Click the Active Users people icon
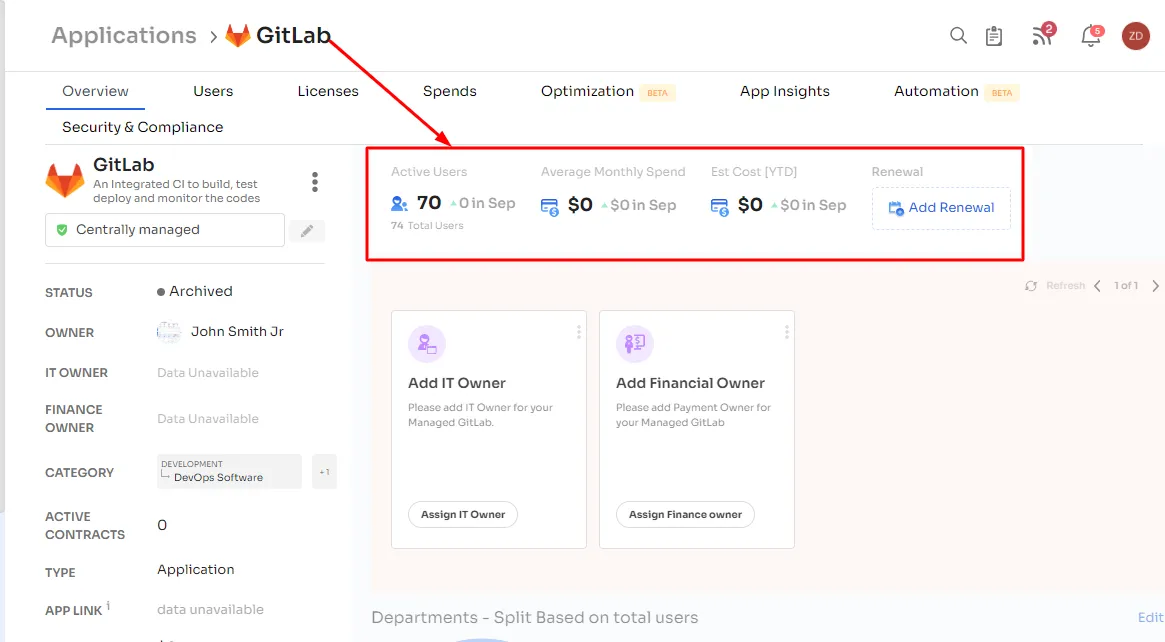This screenshot has width=1165, height=642. click(399, 203)
